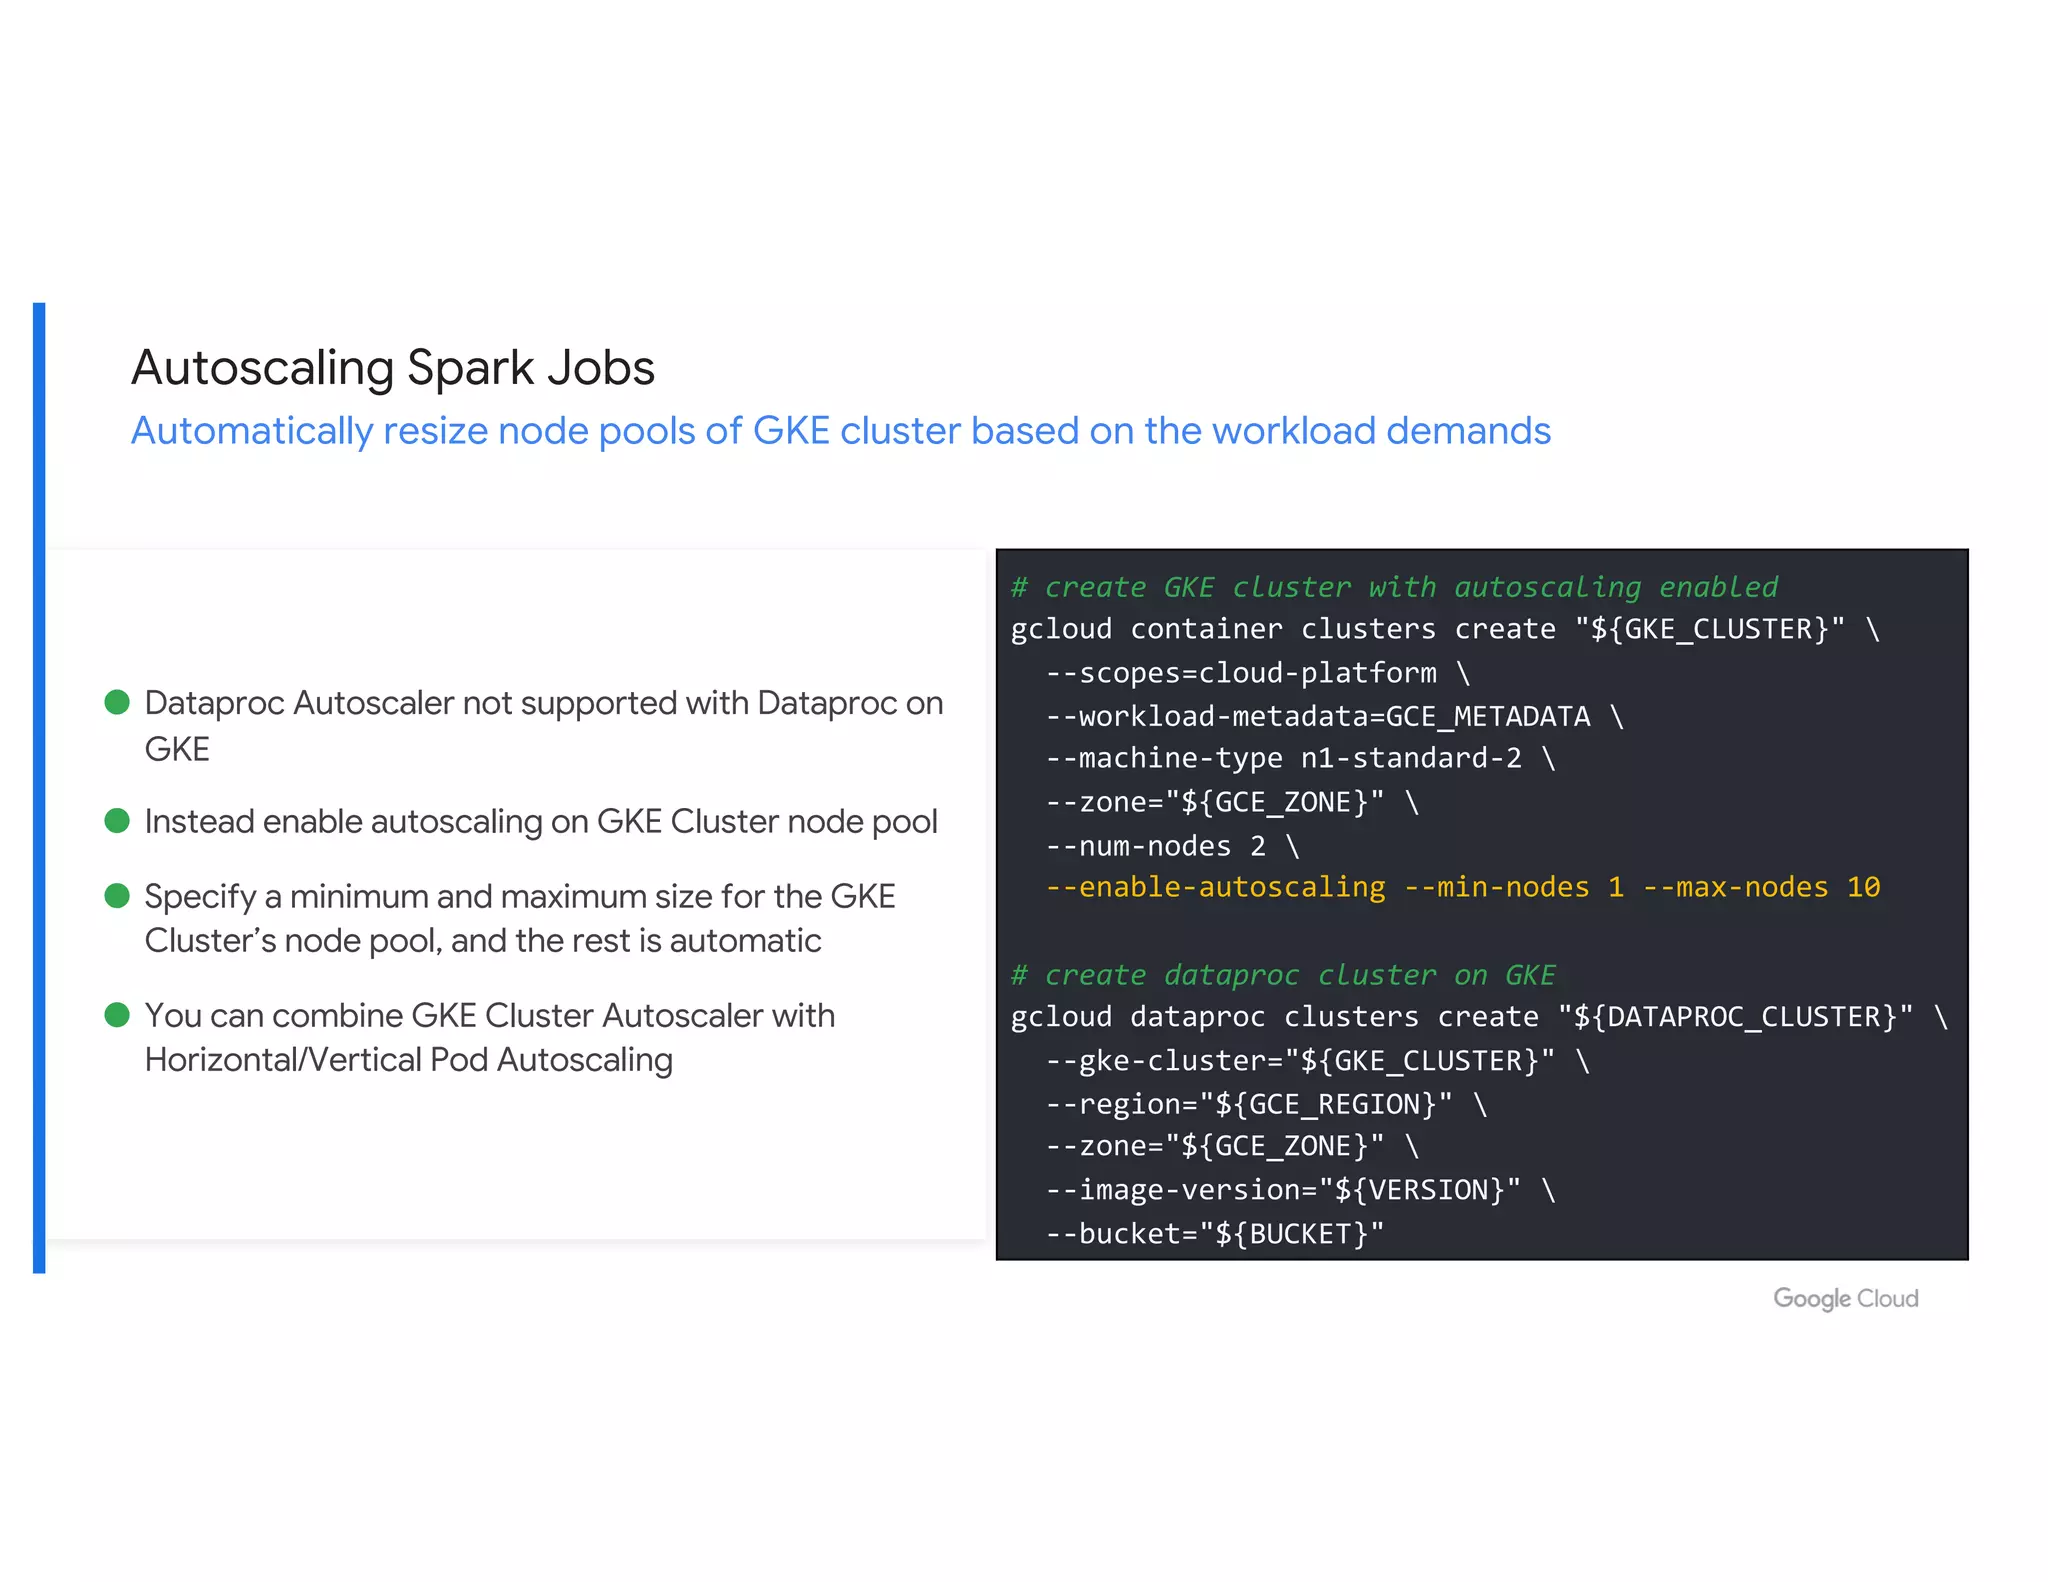The width and height of the screenshot is (2048, 1582).
Task: Click the green bullet beside 'Specify a minimum'
Action: [x=117, y=895]
